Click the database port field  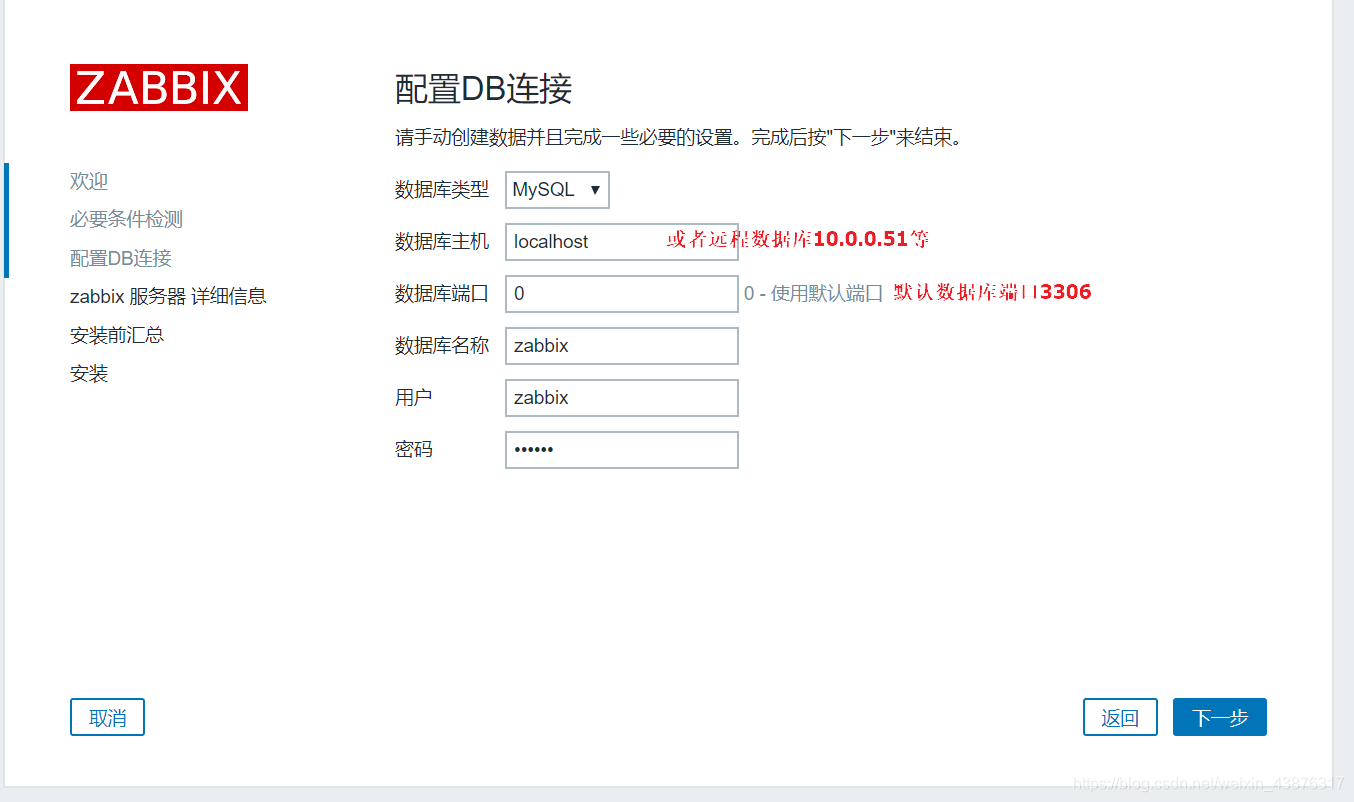(x=622, y=294)
